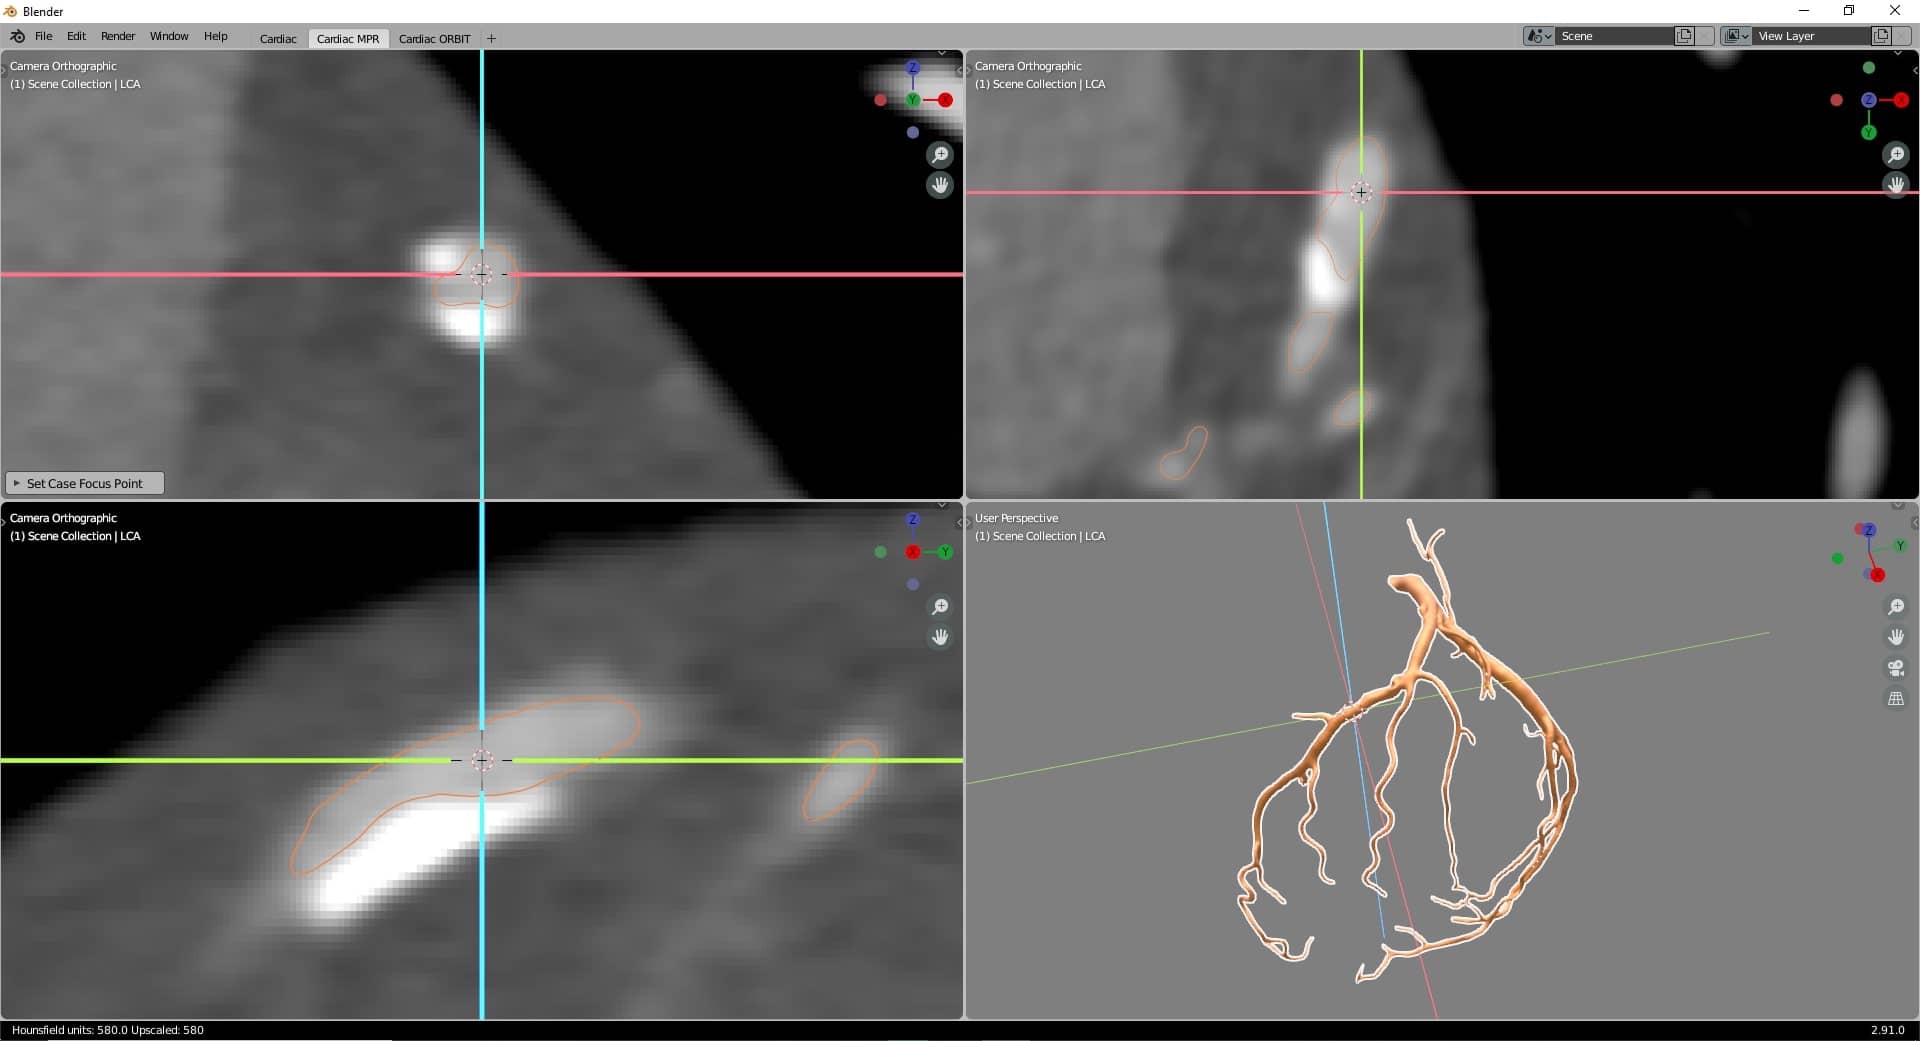Pan hand tool in bottom-left viewport

940,637
